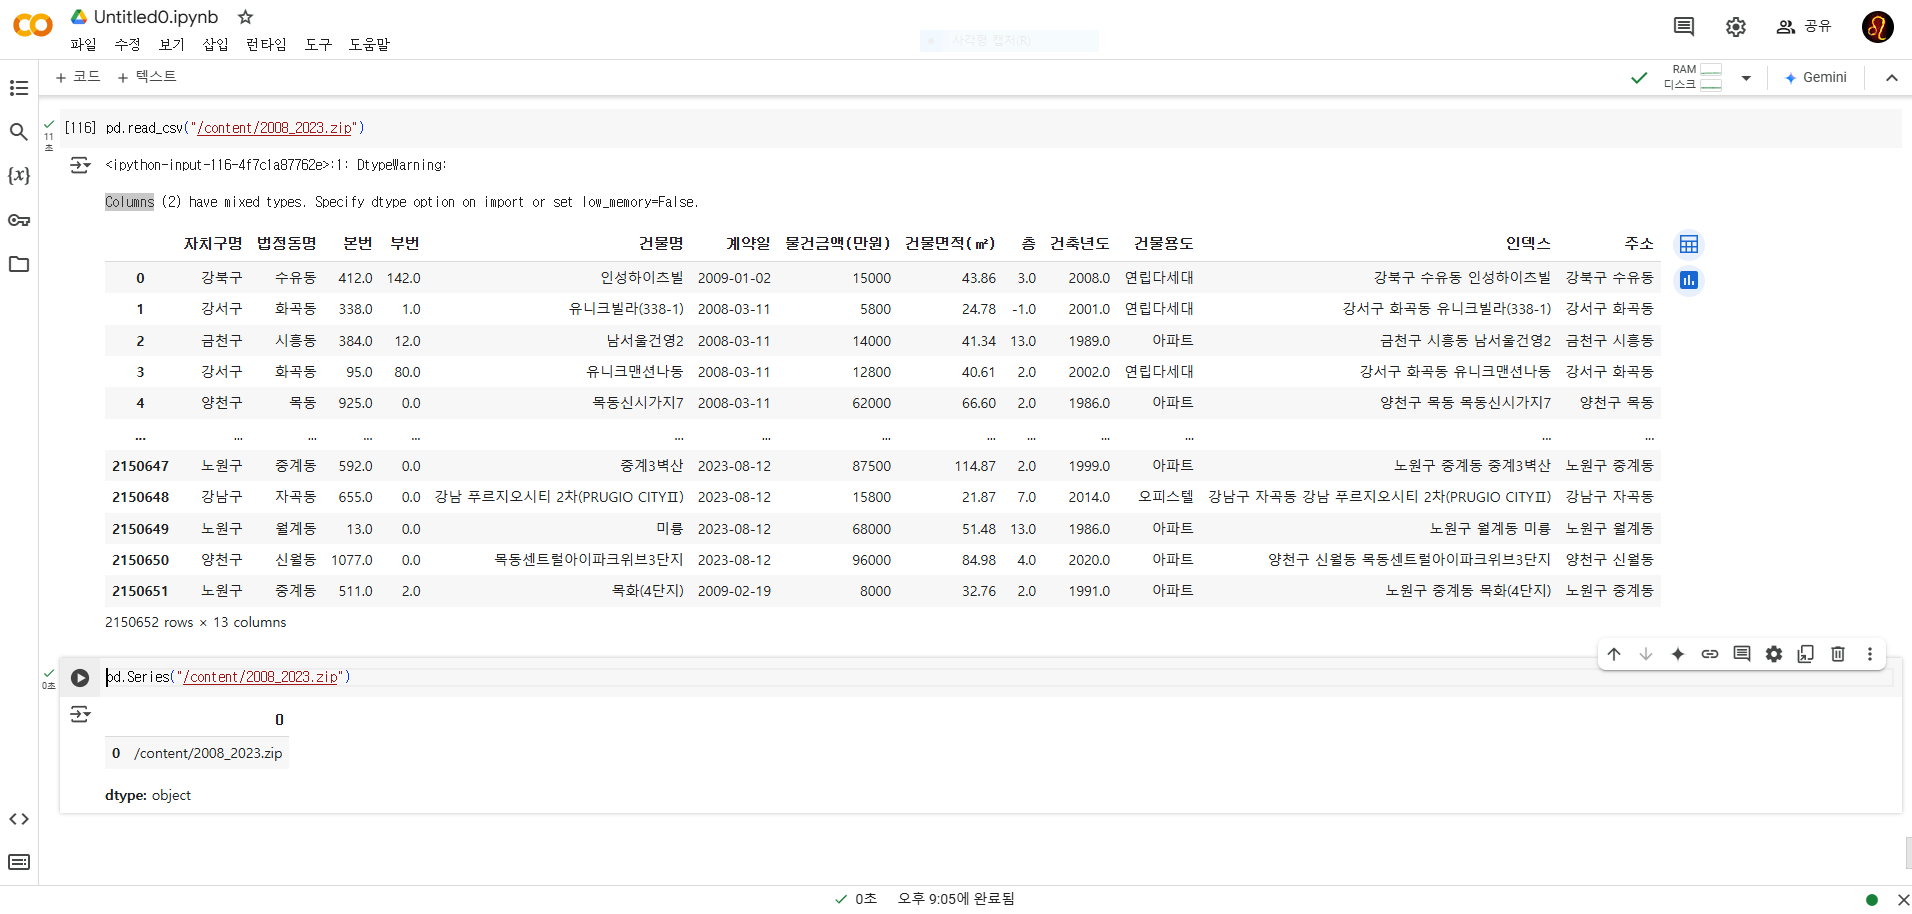Screen dimensions: 1912x914
Task: Convert dataframe to interactive table icon
Action: pyautogui.click(x=1689, y=245)
